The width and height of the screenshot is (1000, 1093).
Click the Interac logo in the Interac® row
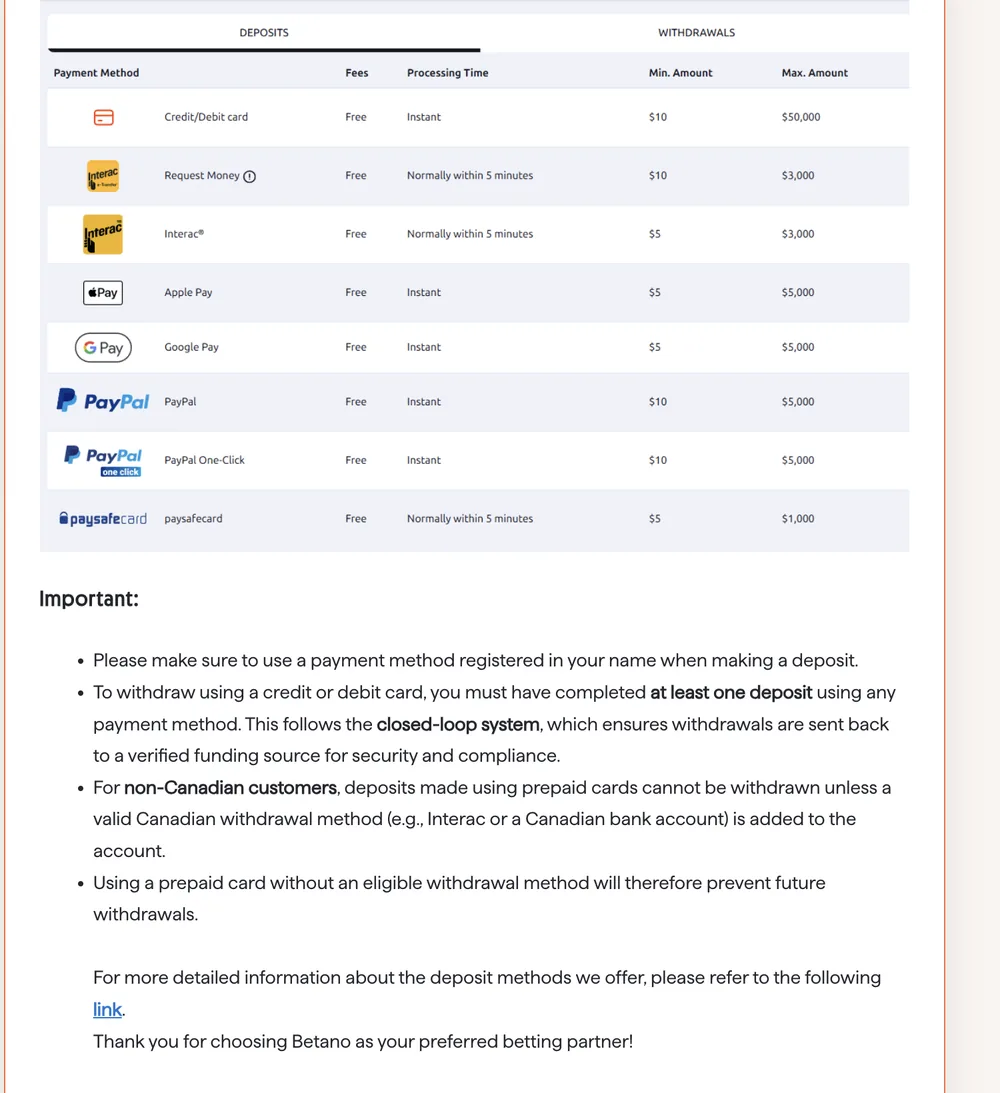[x=102, y=234]
